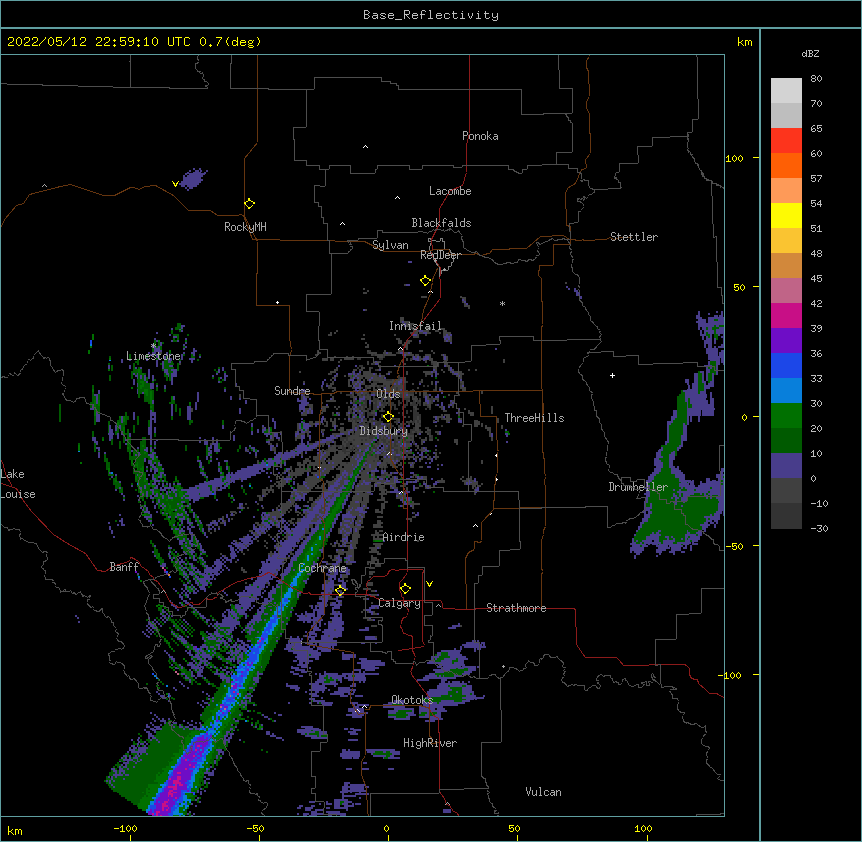This screenshot has width=862, height=842.
Task: Click the Lacombe city label
Action: tap(450, 191)
